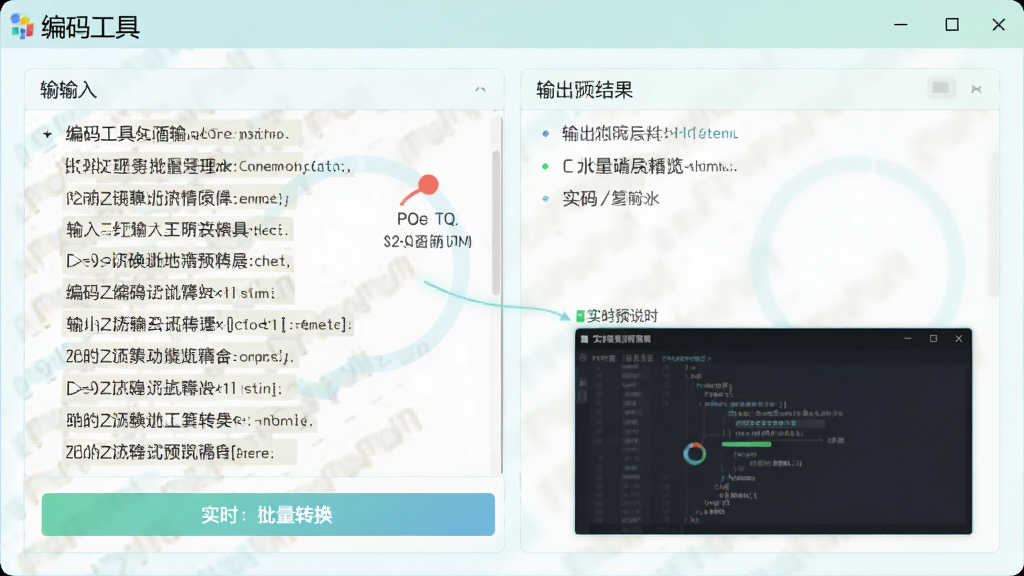Viewport: 1024px width, 576px height.
Task: Click the gray view button in 输出颐结果 header
Action: coord(940,88)
